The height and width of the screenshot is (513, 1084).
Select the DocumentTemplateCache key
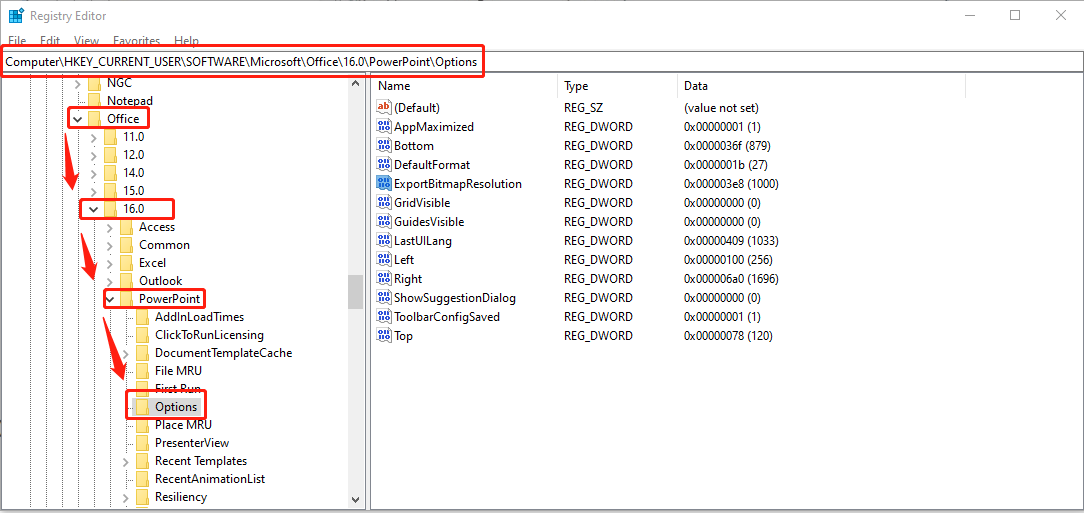[223, 353]
